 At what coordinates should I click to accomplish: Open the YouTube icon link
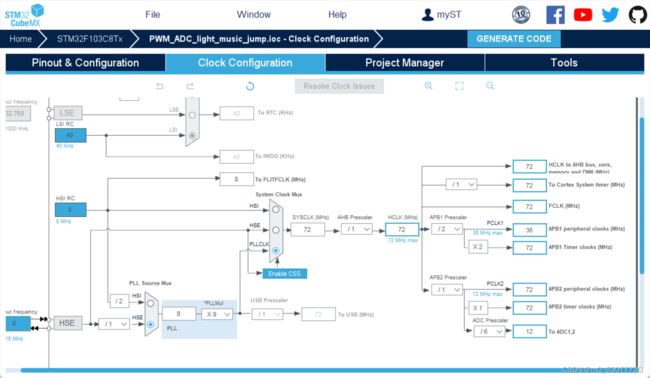(x=583, y=15)
